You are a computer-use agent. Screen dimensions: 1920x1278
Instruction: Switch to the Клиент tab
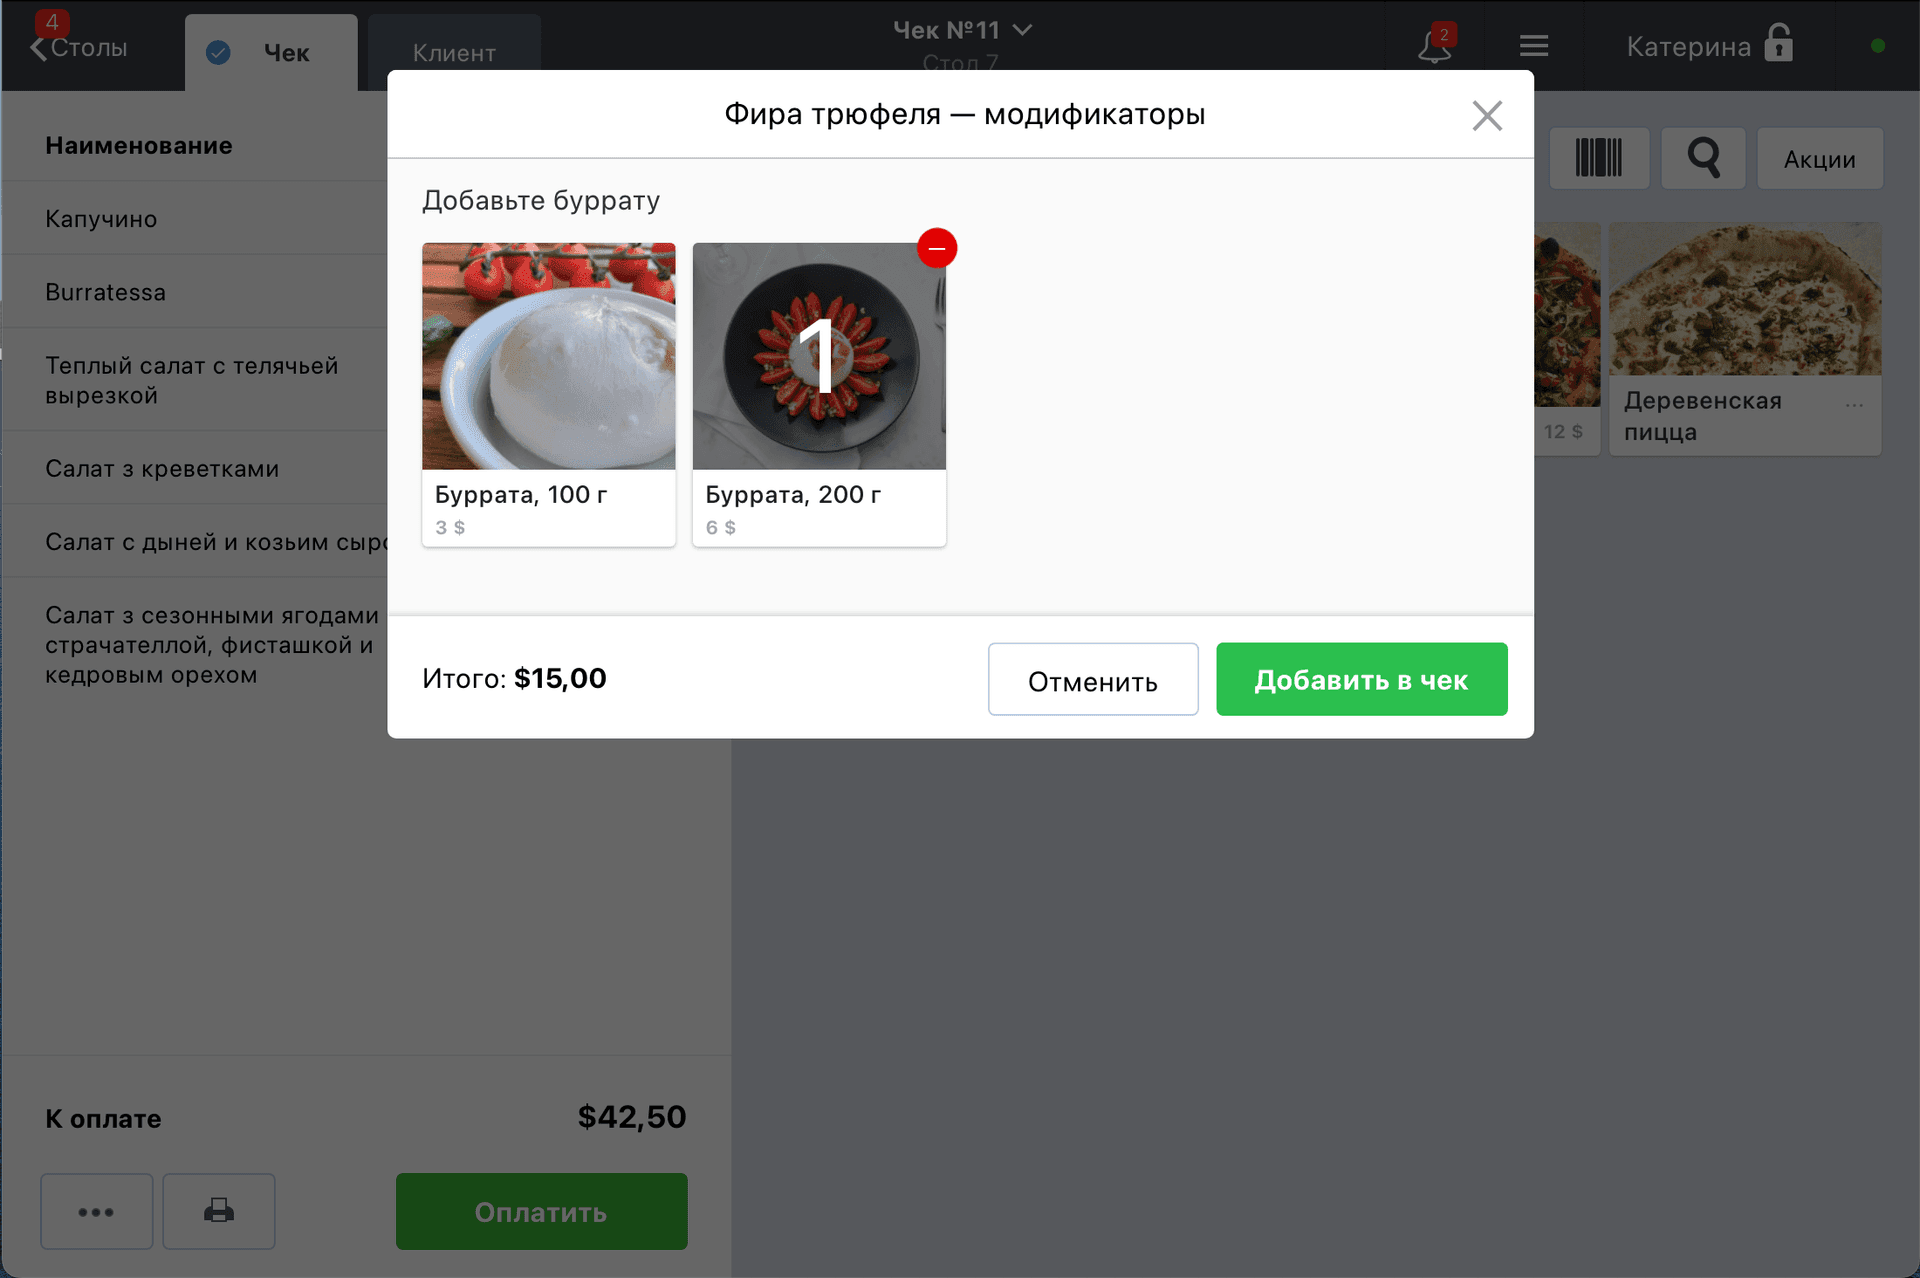[x=454, y=53]
